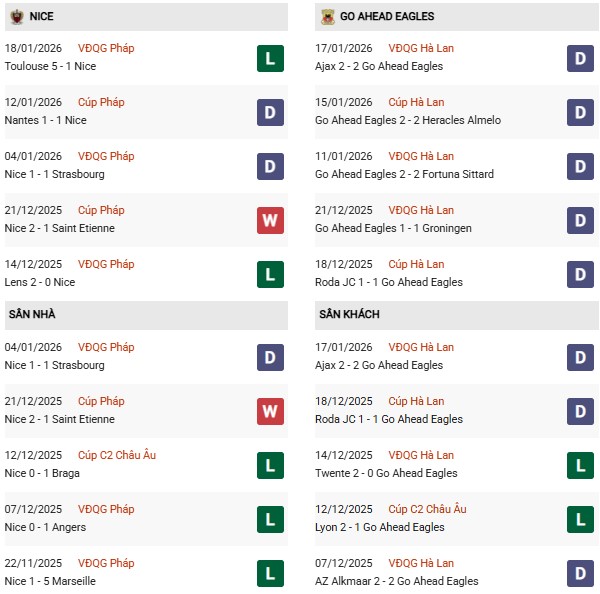Click the D badge for Nantes 1-1 Nice
Viewport: 600px width, 594px height.
[269, 112]
